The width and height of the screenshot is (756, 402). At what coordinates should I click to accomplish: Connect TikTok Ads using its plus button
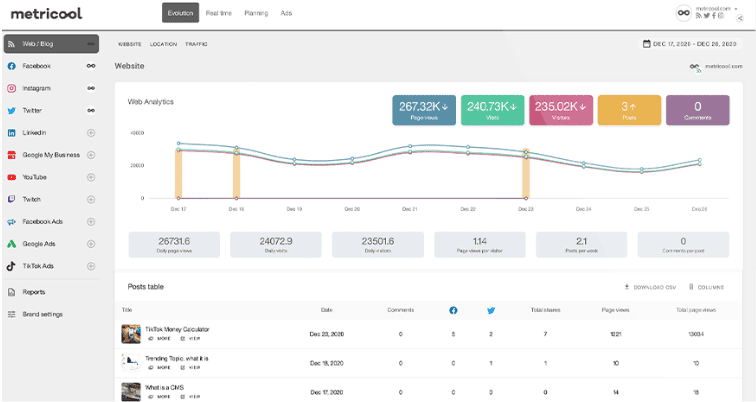pos(91,266)
